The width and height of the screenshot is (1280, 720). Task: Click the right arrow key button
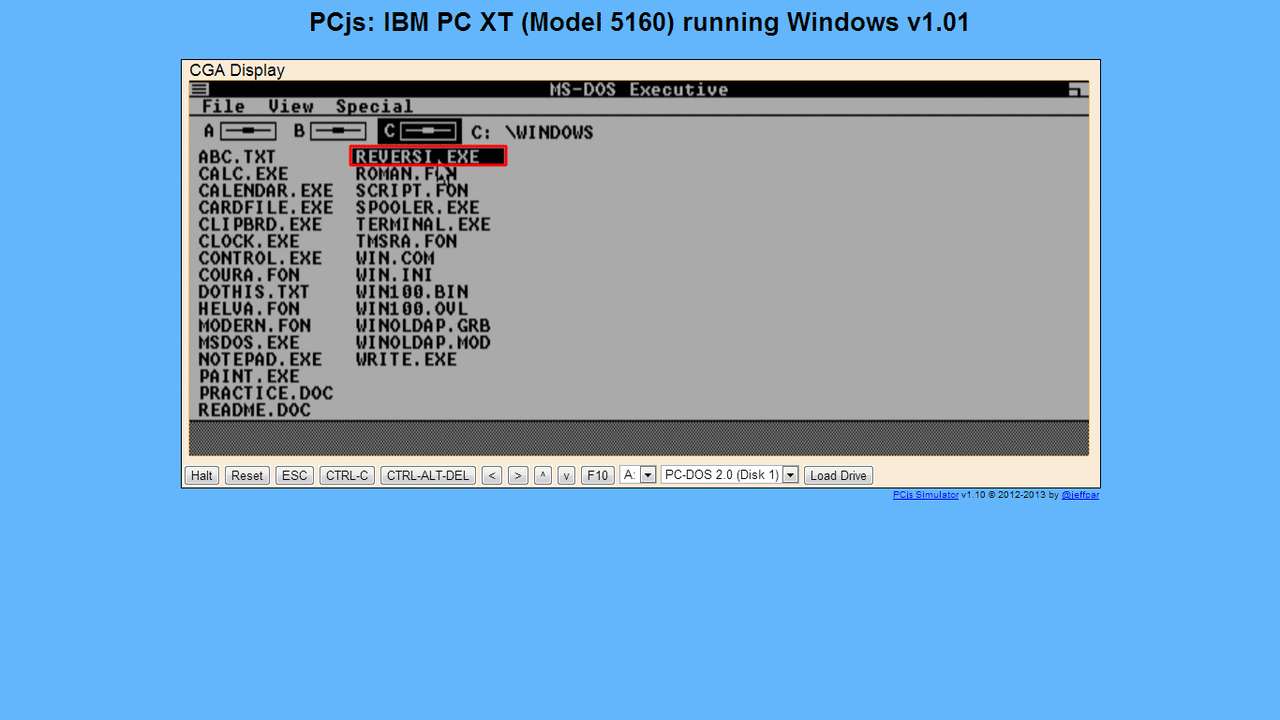[x=518, y=476]
